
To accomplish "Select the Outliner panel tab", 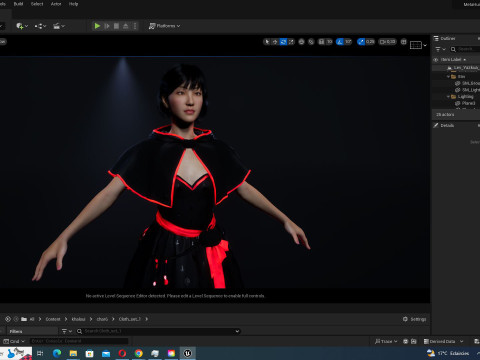I will click(445, 39).
